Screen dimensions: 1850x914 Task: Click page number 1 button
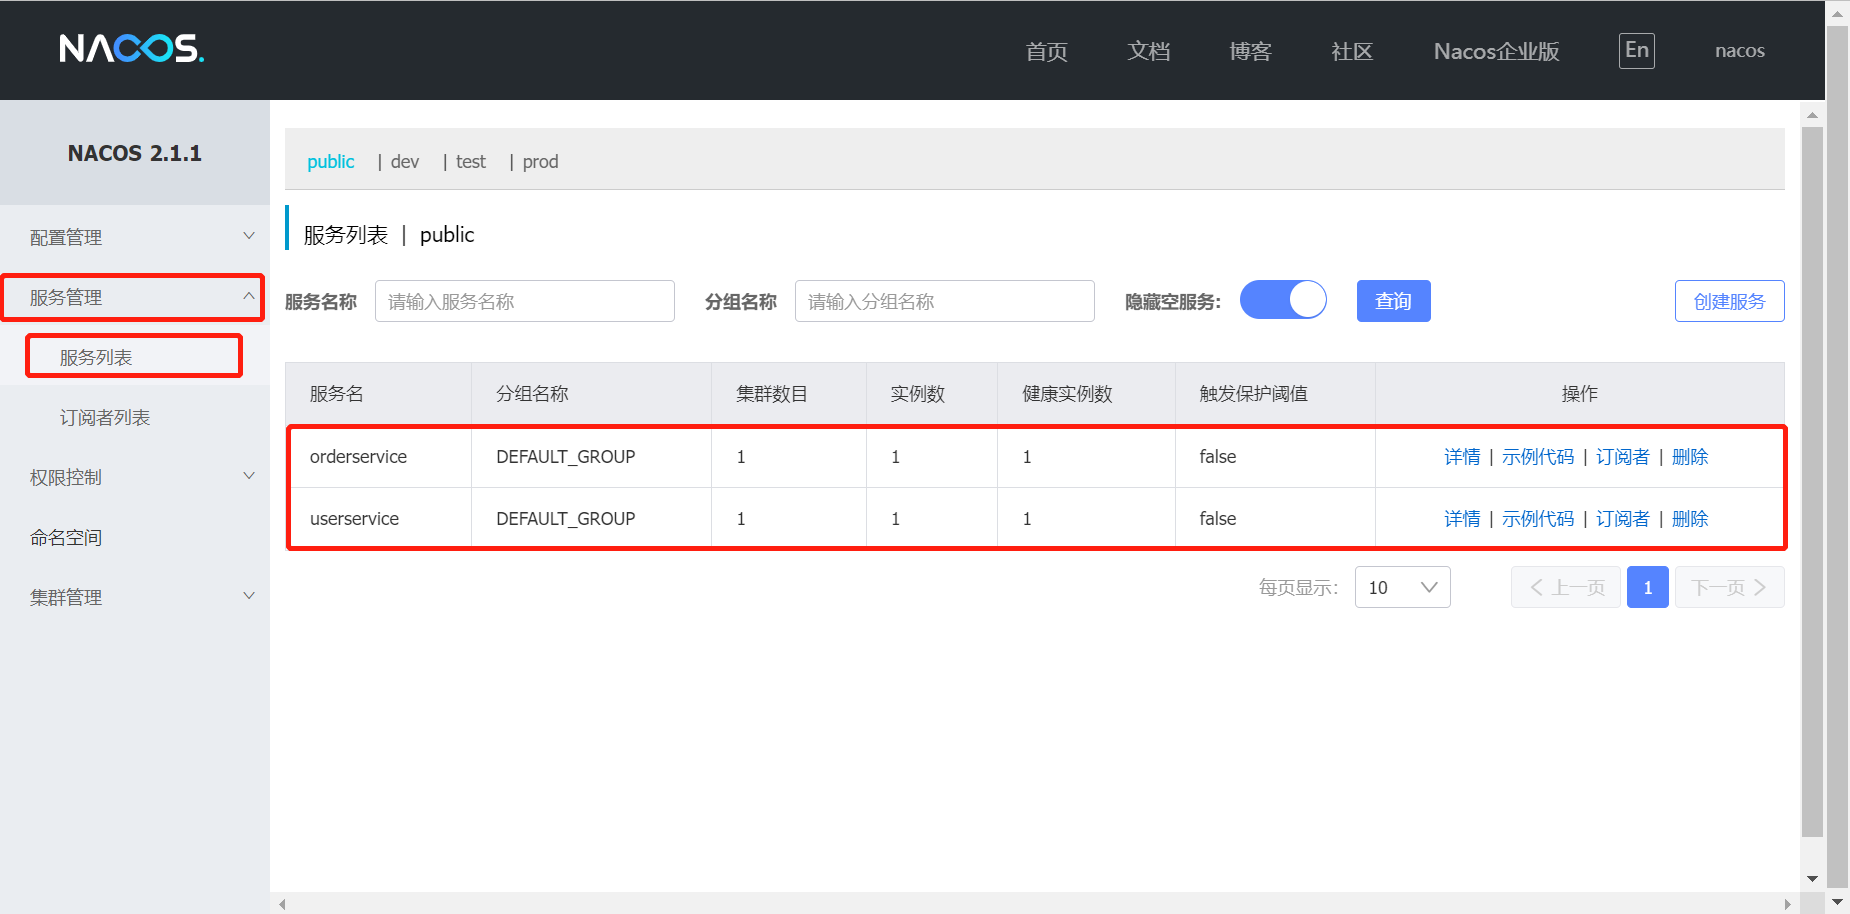(1648, 587)
